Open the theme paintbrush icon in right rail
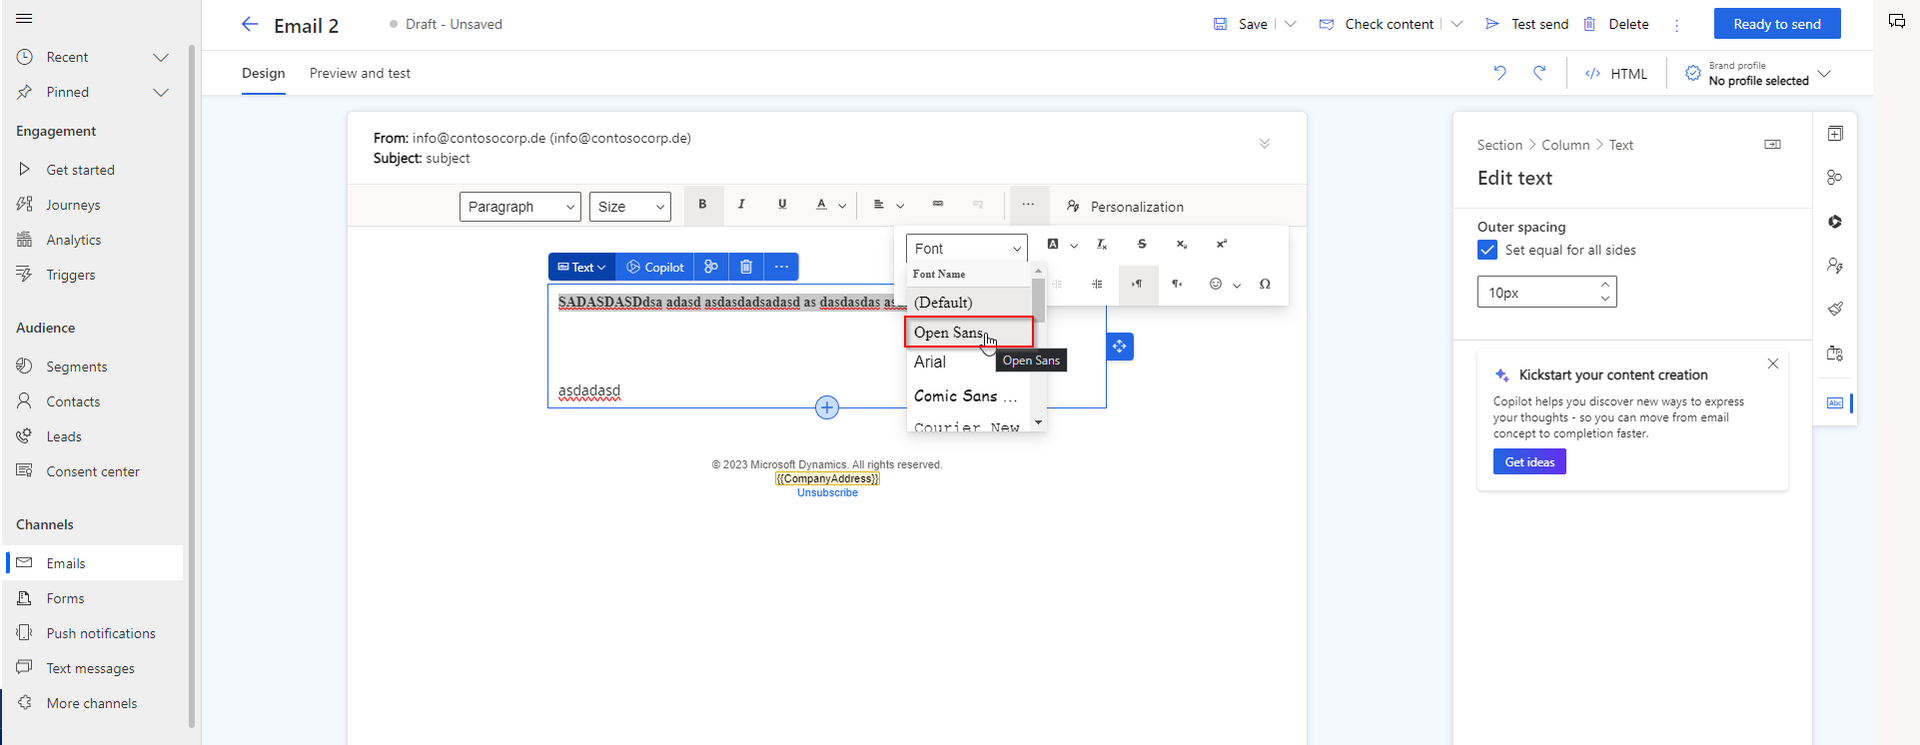This screenshot has width=1920, height=745. 1835,309
